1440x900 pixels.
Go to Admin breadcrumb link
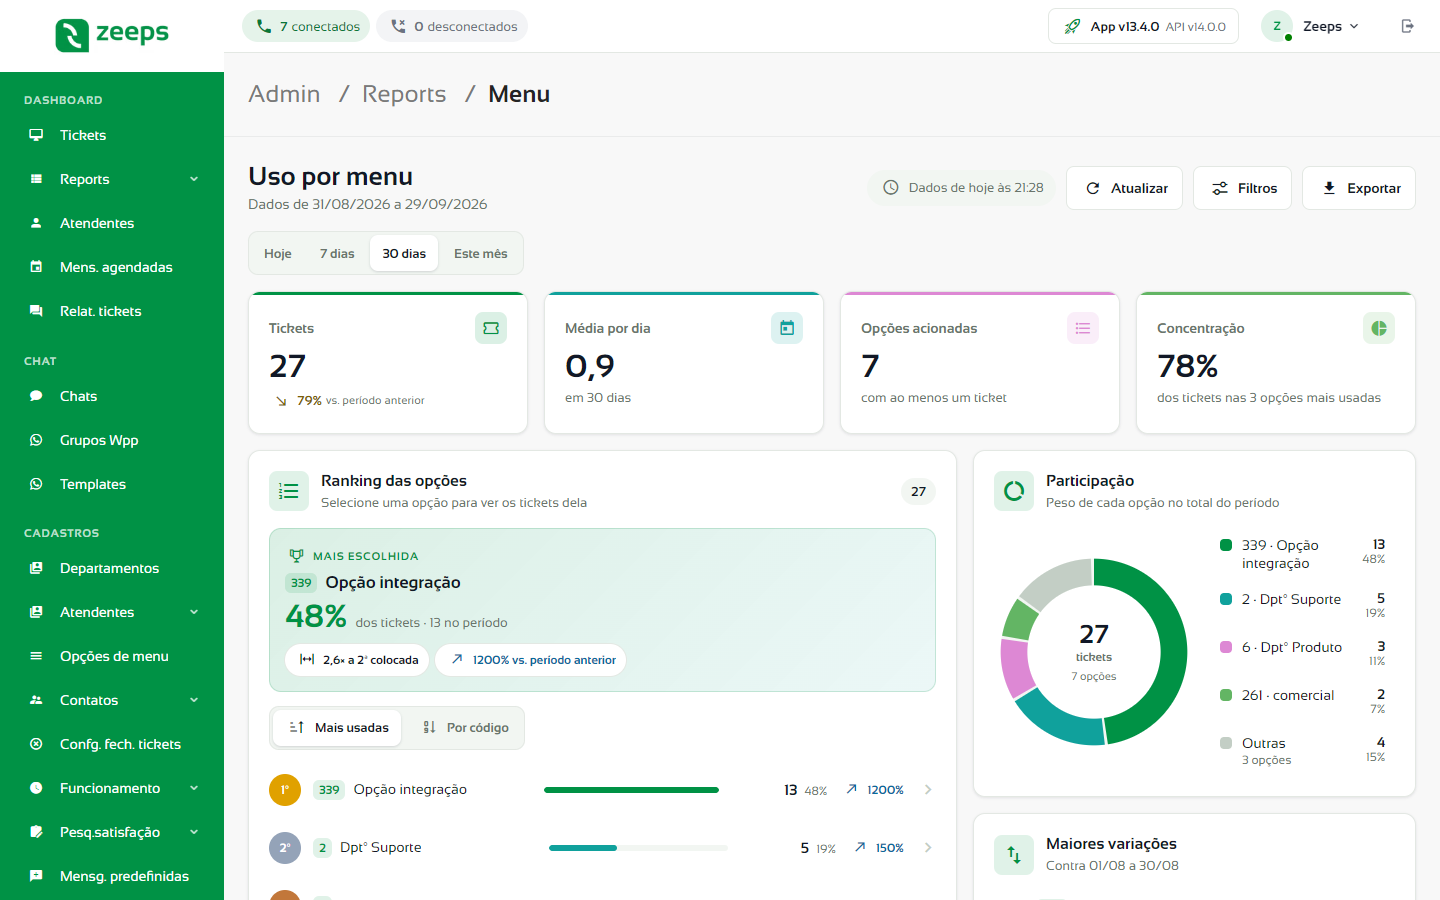coord(284,94)
